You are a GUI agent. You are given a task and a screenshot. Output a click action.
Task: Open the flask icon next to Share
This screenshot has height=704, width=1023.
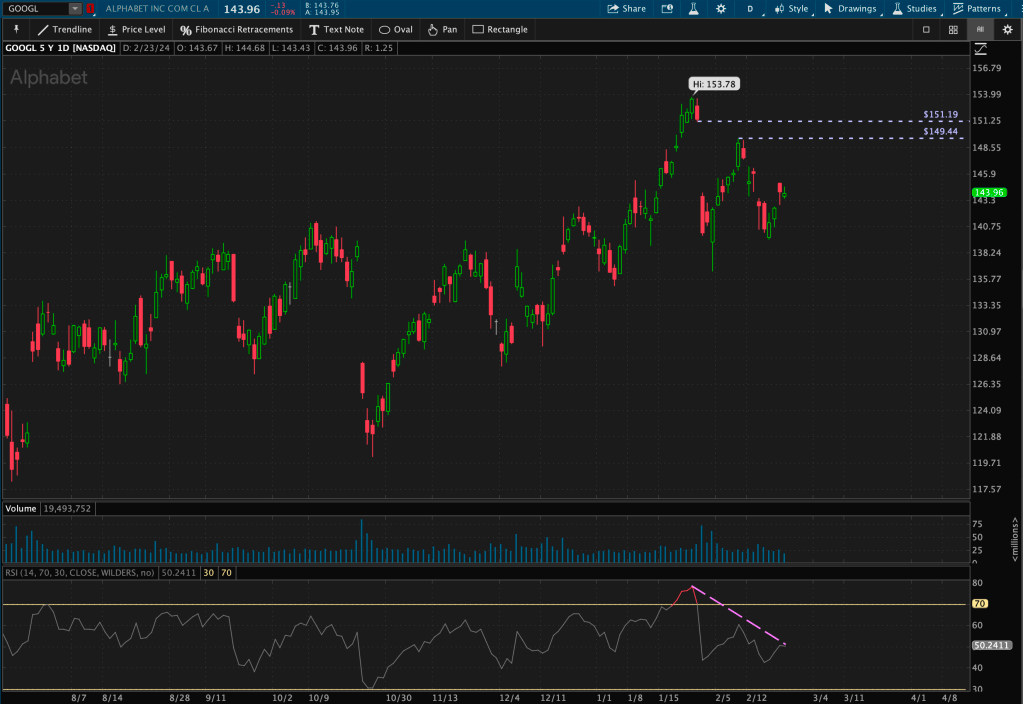[x=689, y=8]
